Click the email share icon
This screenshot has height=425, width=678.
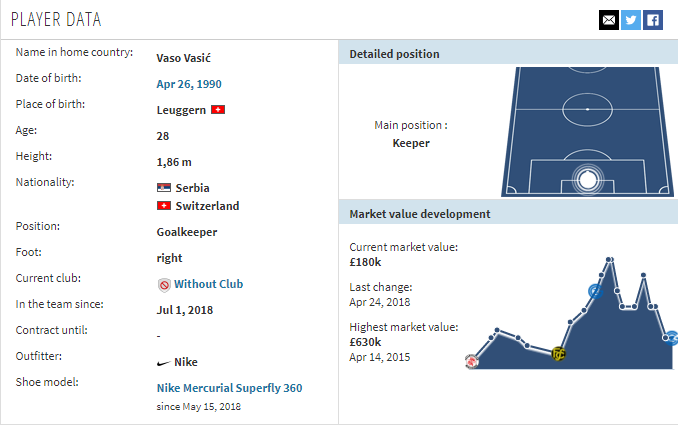[x=609, y=19]
